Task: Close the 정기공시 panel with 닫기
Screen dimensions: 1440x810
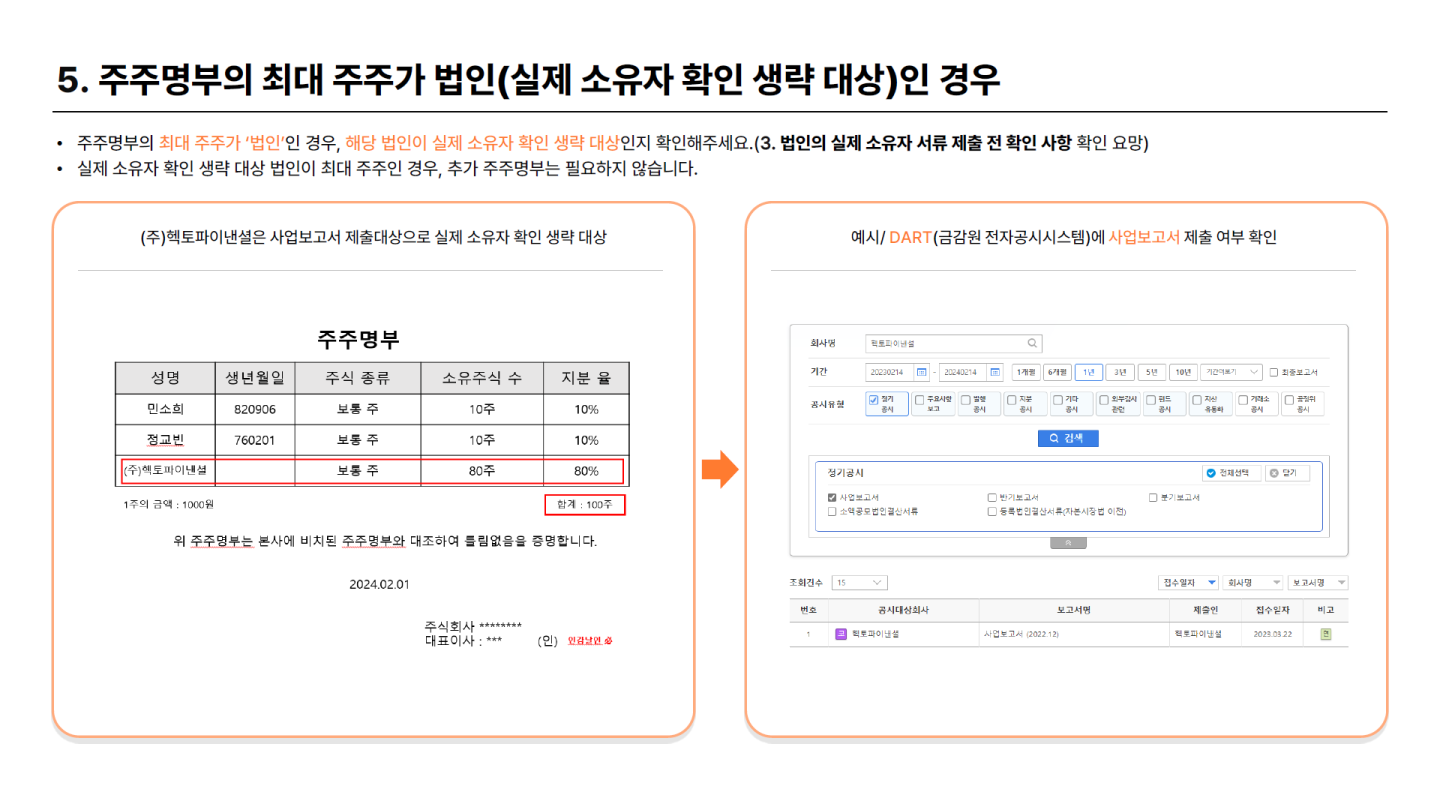Action: coord(1286,473)
